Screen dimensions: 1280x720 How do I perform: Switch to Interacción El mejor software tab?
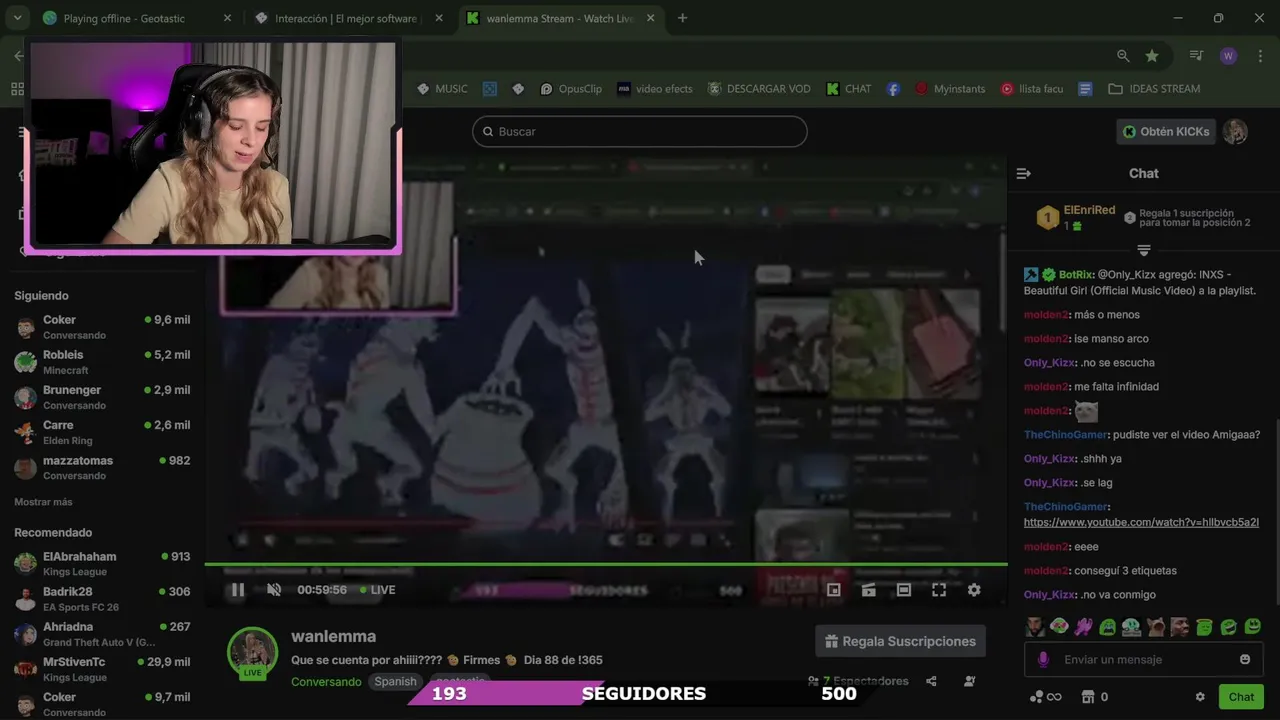346,18
